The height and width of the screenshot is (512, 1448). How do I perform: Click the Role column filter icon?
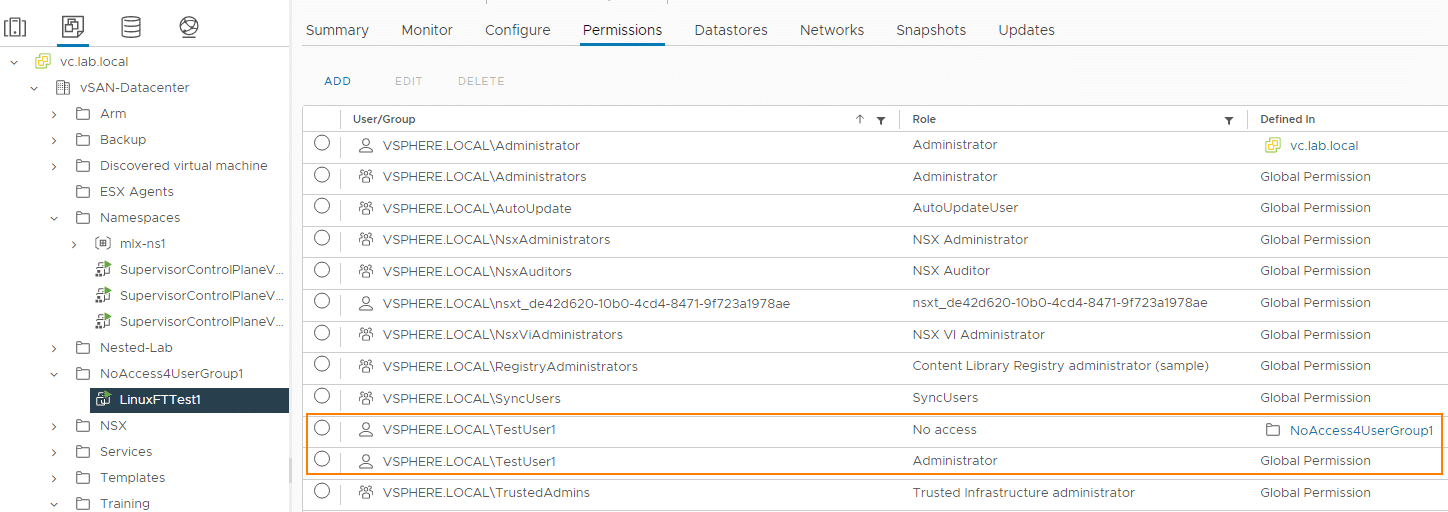coord(1229,120)
